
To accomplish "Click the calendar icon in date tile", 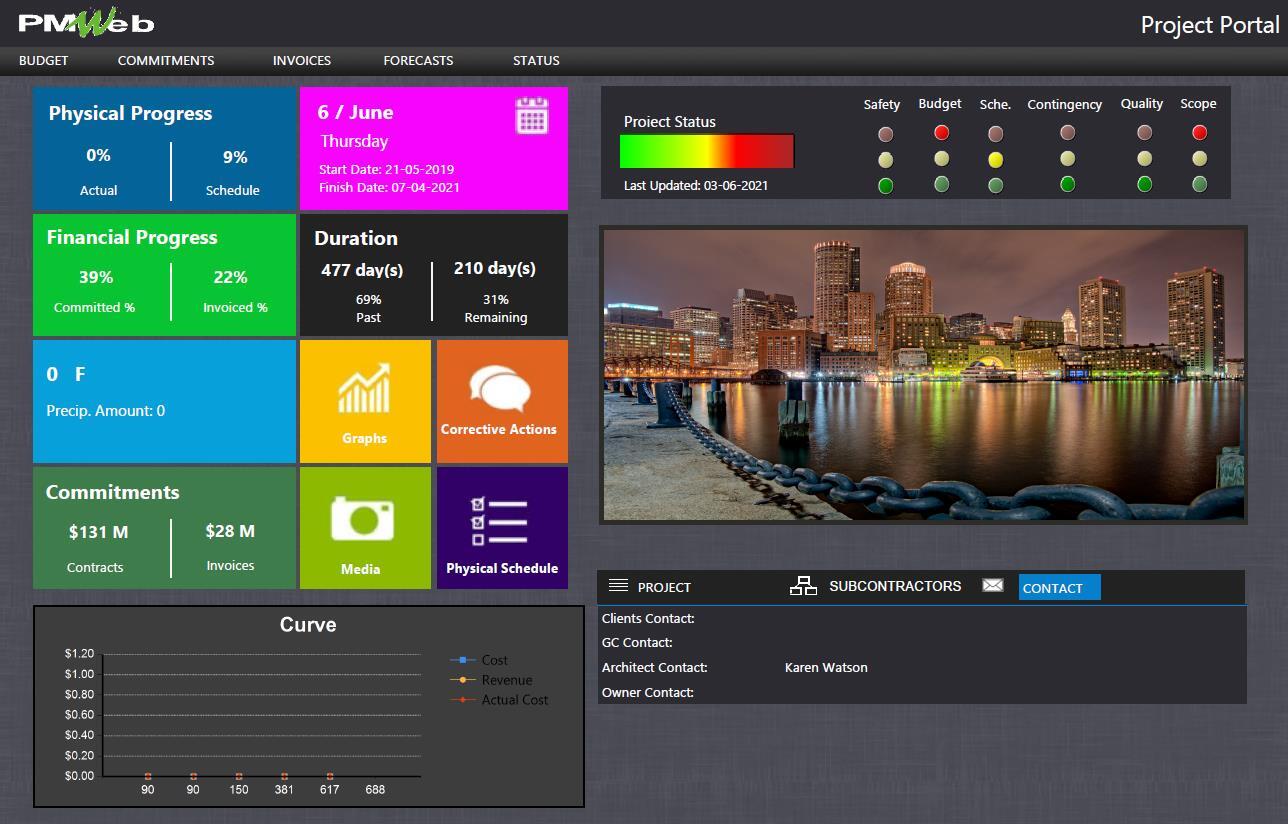I will pos(532,116).
